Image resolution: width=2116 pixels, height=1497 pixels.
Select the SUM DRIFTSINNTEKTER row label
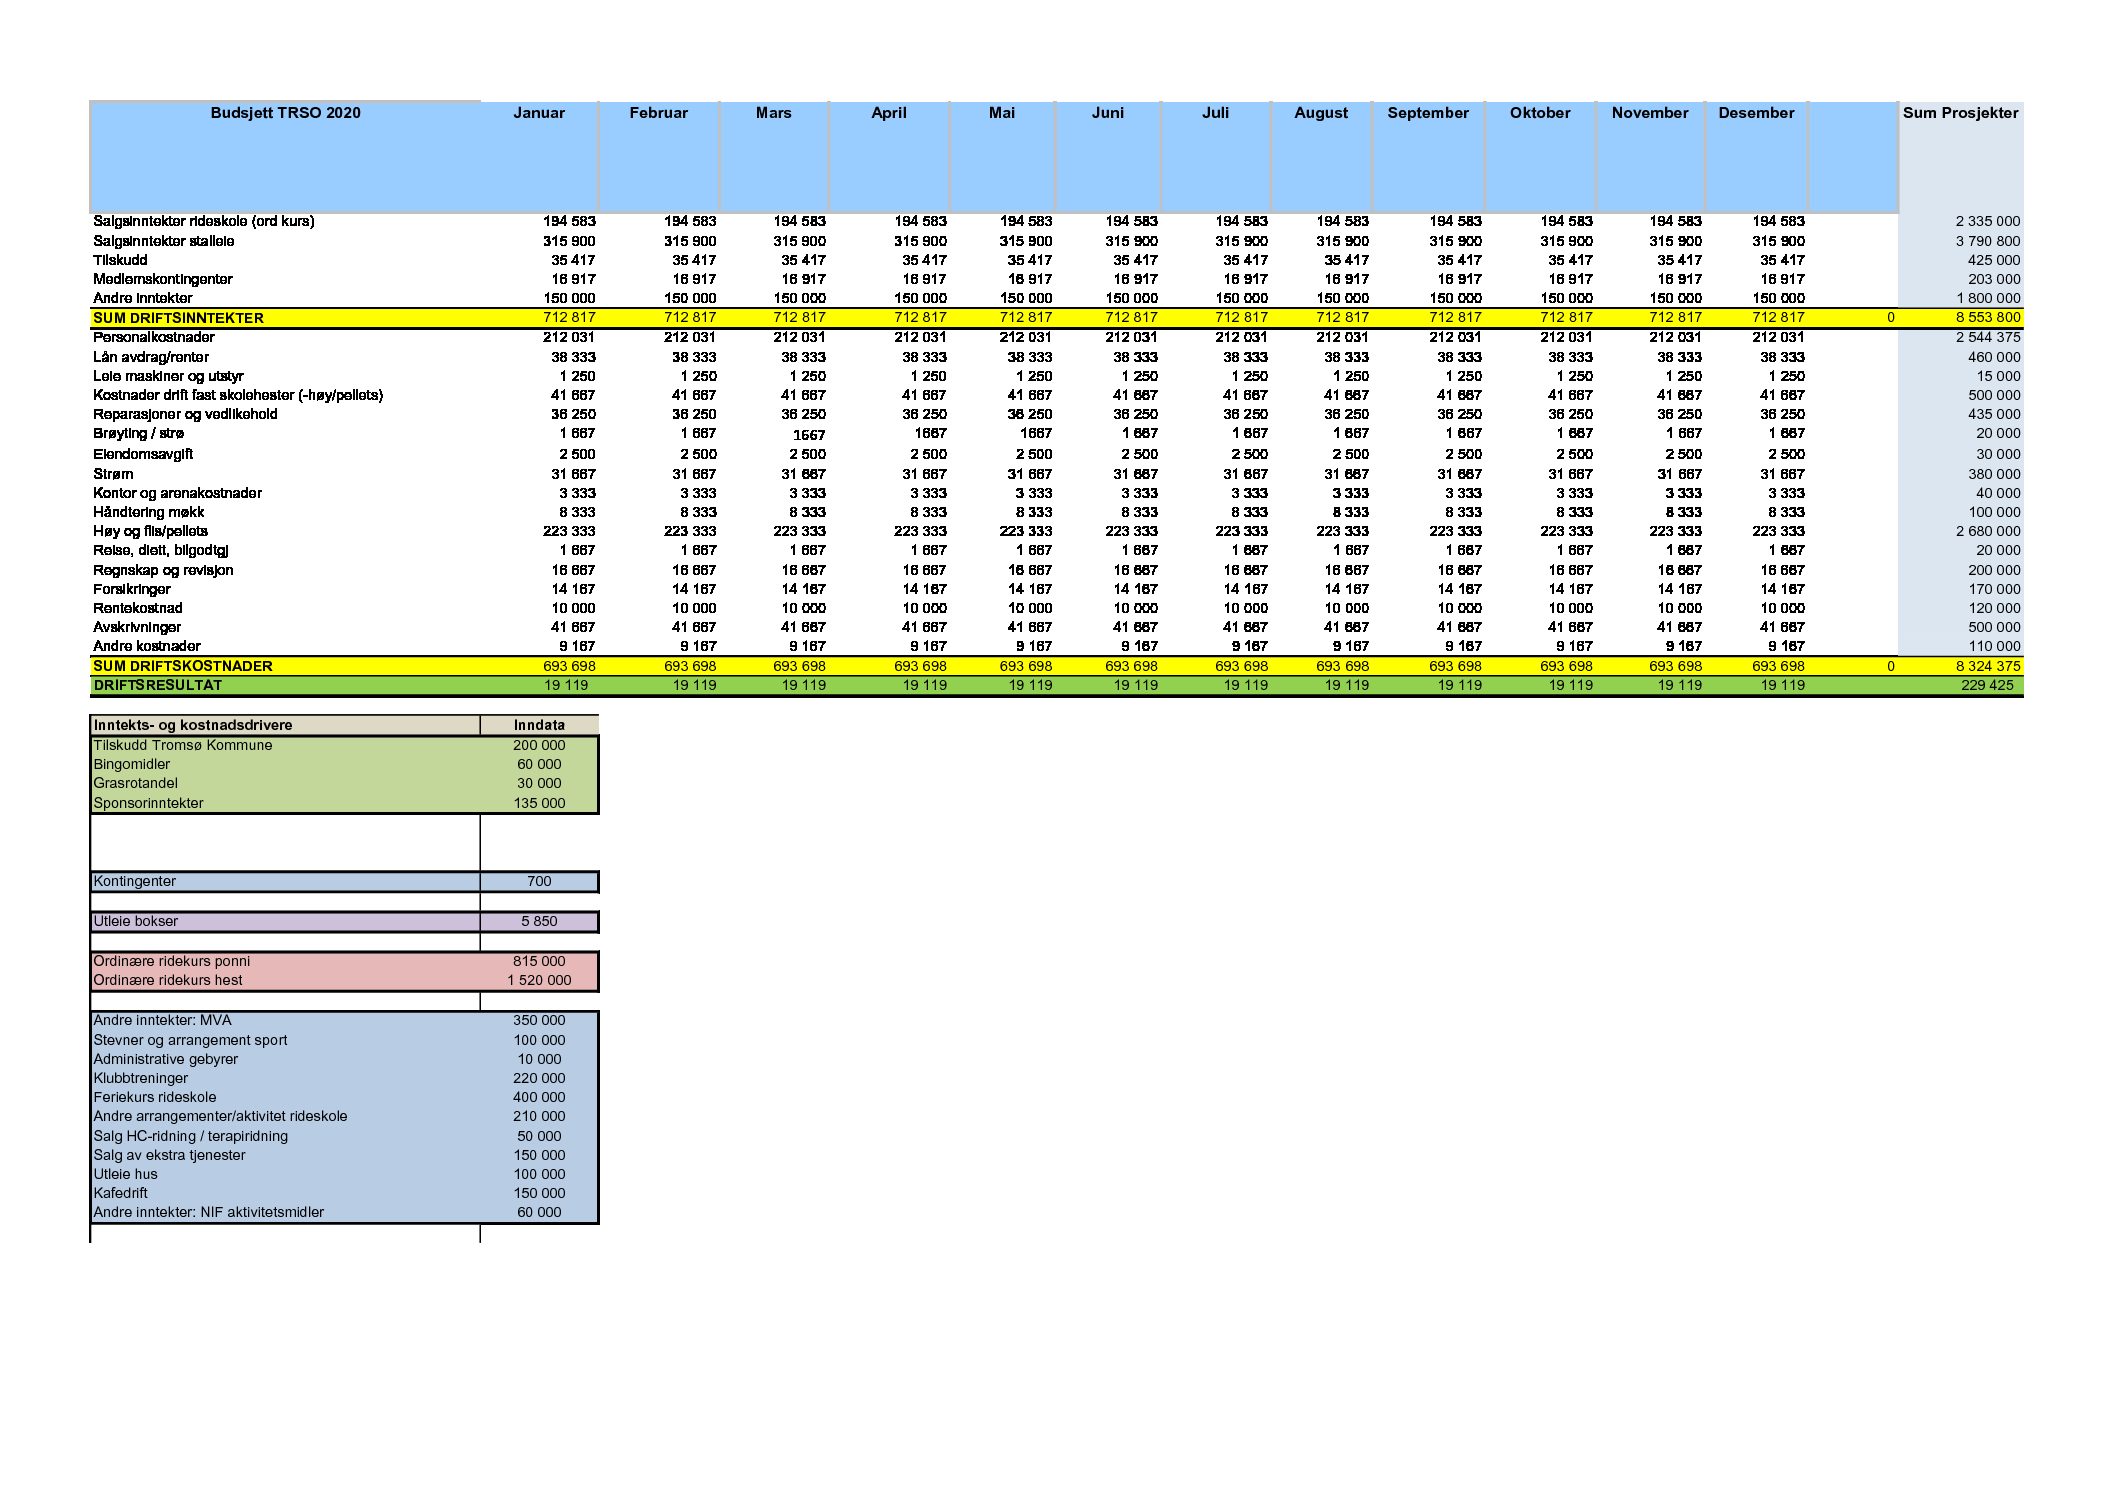(x=178, y=318)
